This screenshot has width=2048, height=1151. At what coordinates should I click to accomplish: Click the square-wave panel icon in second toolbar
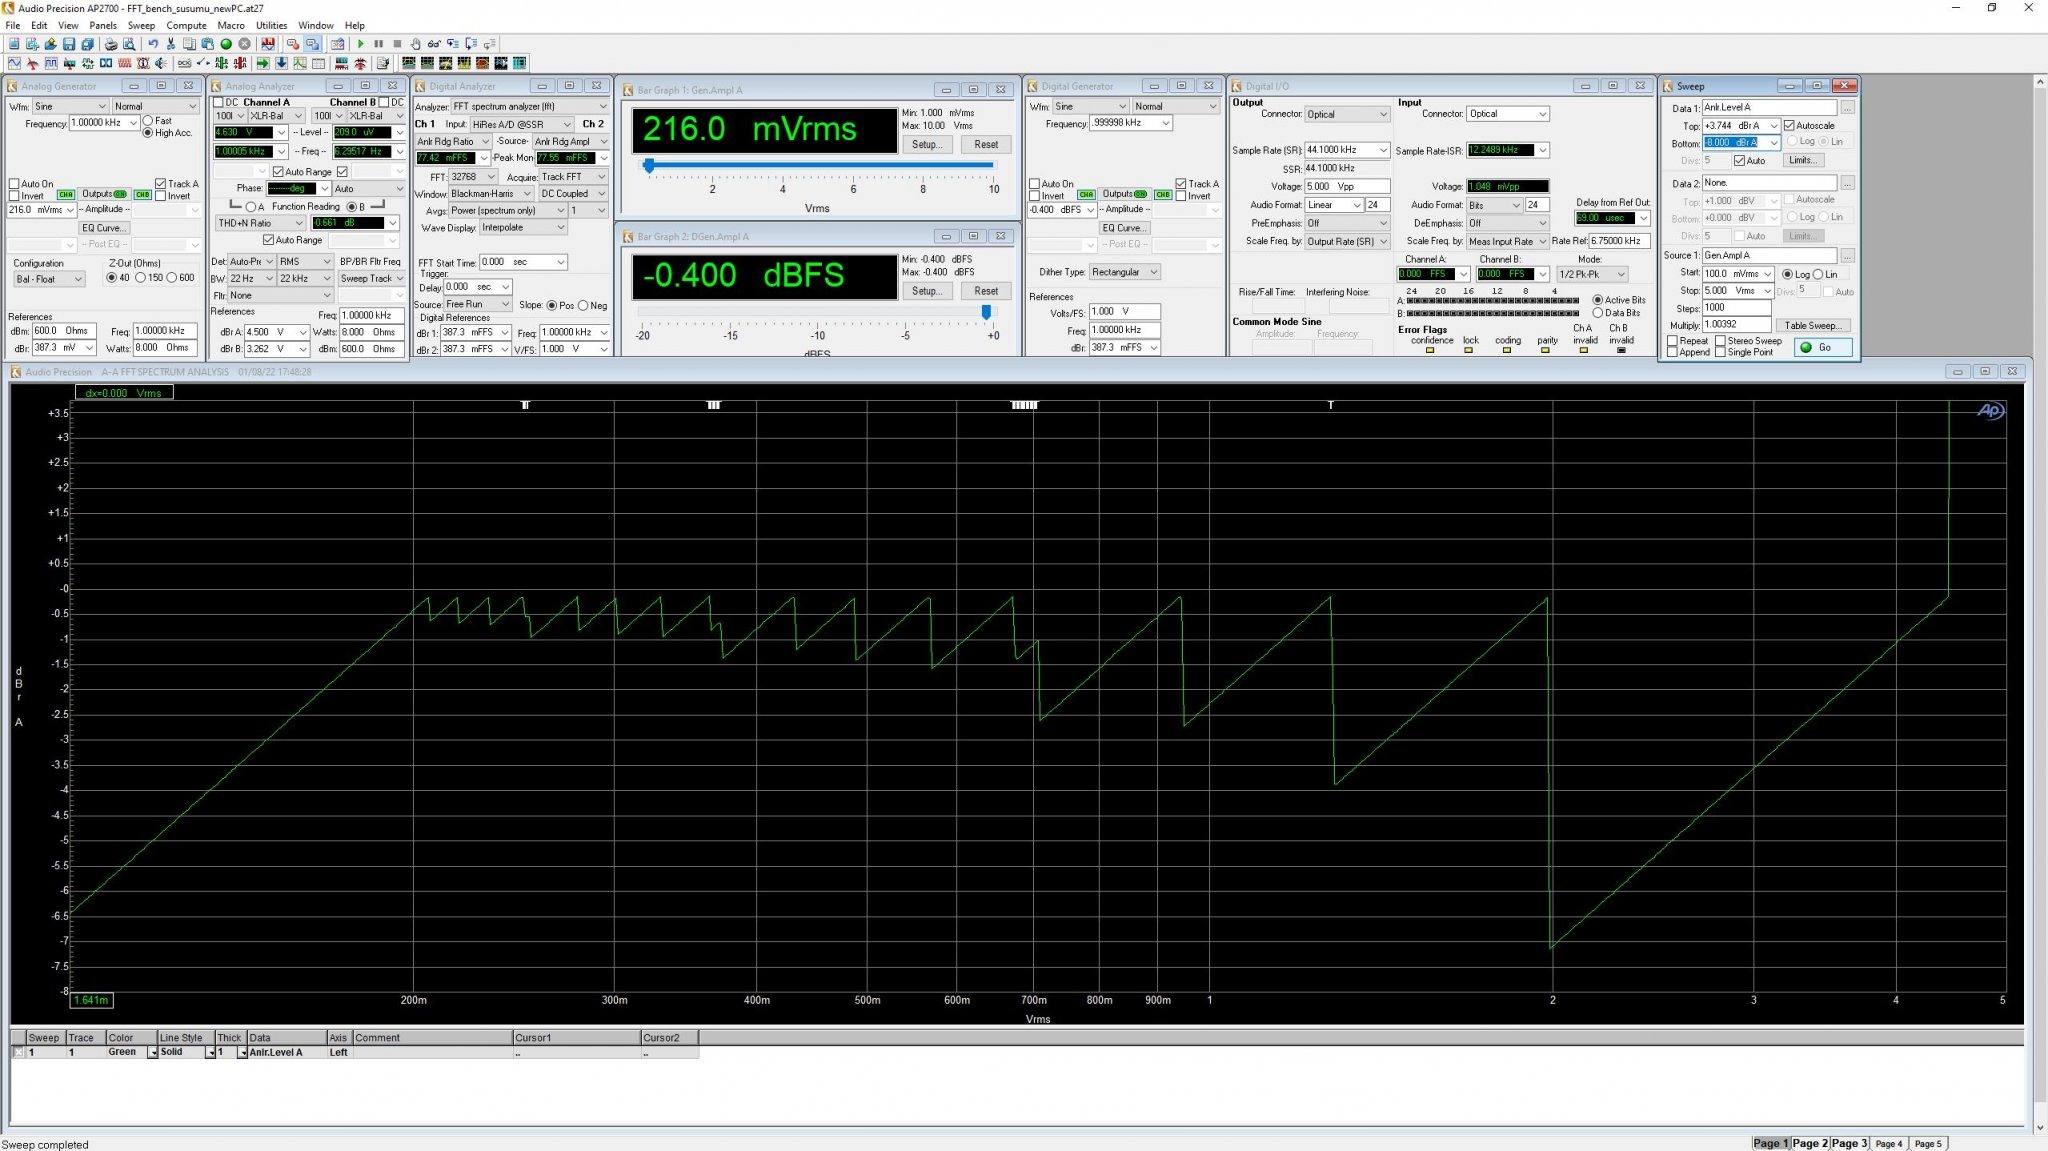pos(51,63)
